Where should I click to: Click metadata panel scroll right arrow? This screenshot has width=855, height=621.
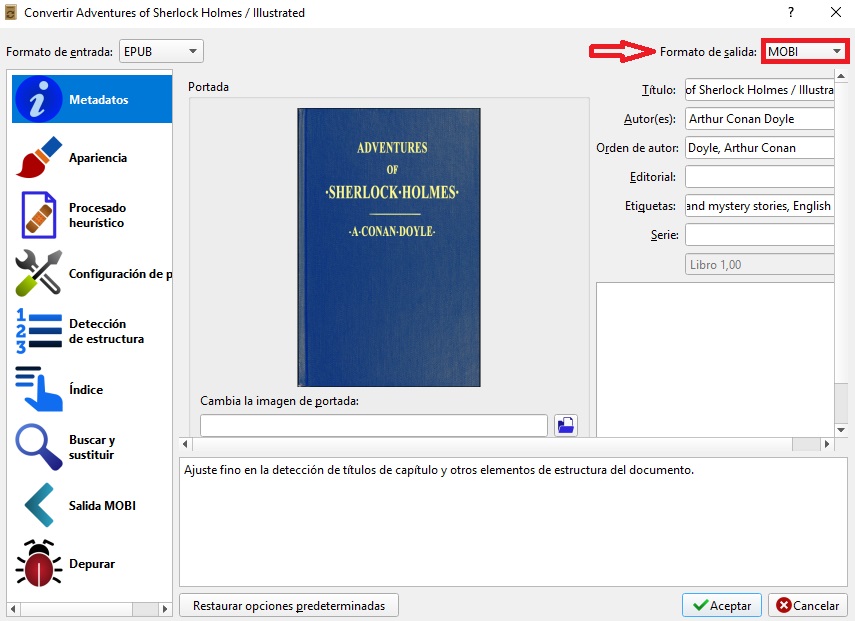(x=828, y=444)
